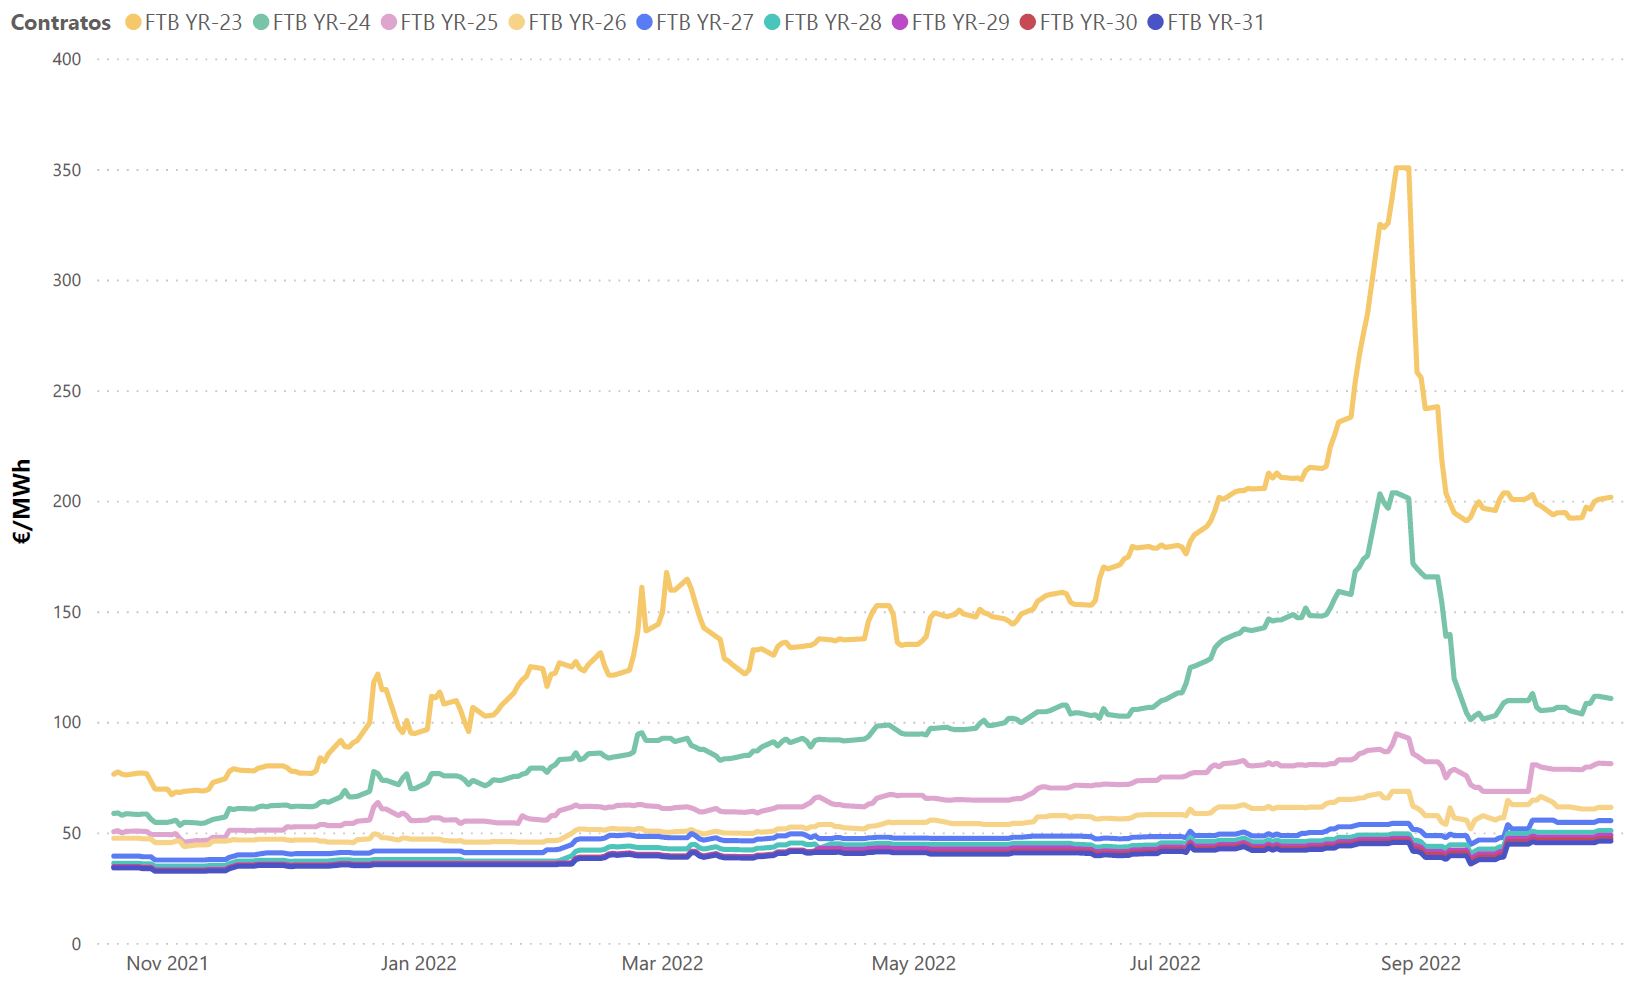Click the Jul 2022 x-axis label
1643x992 pixels.
pyautogui.click(x=1165, y=964)
